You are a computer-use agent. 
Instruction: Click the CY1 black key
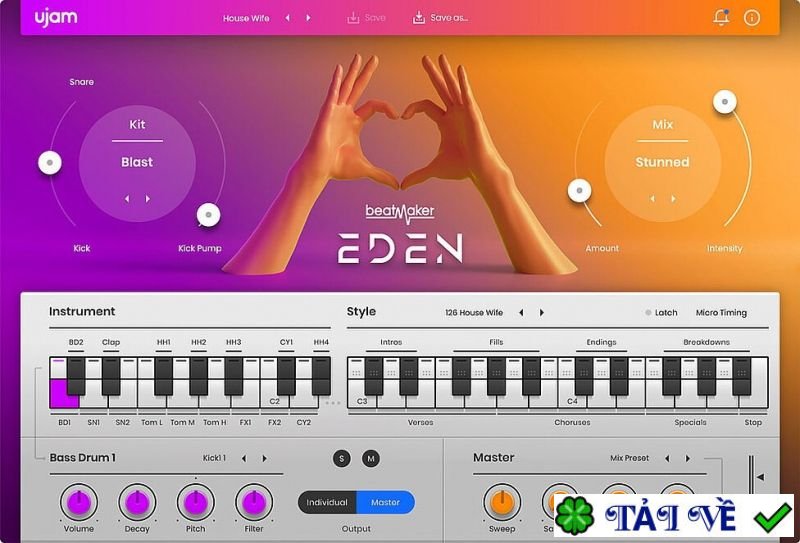pyautogui.click(x=286, y=376)
